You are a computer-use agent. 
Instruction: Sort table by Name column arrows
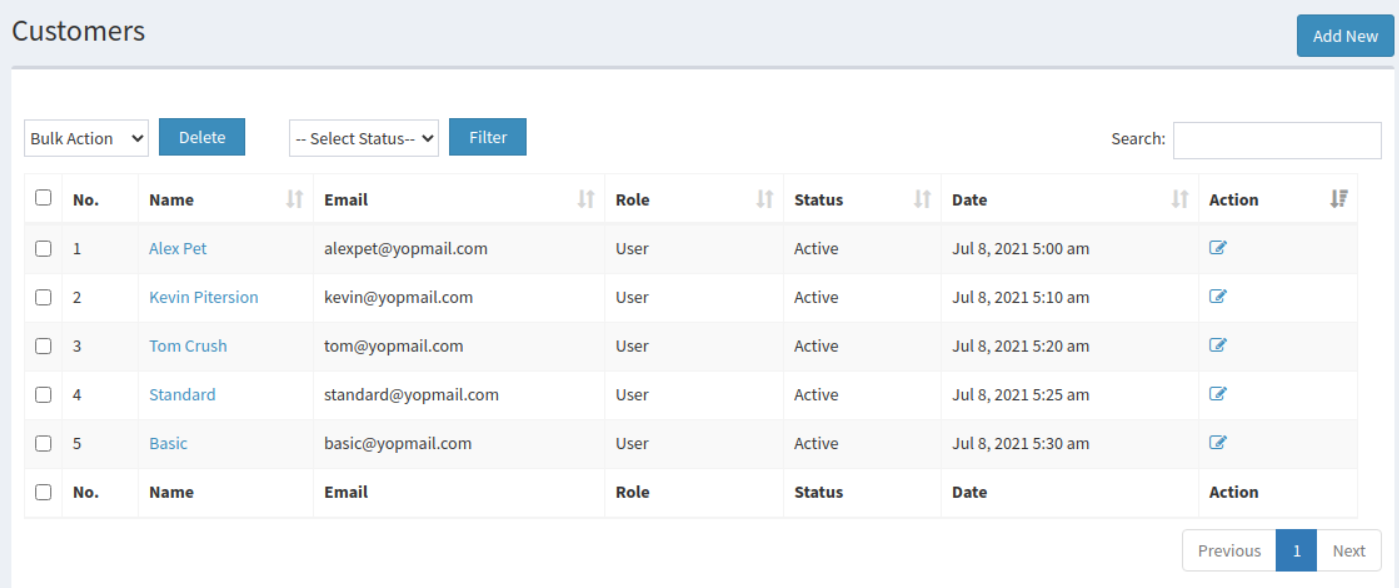click(x=294, y=199)
